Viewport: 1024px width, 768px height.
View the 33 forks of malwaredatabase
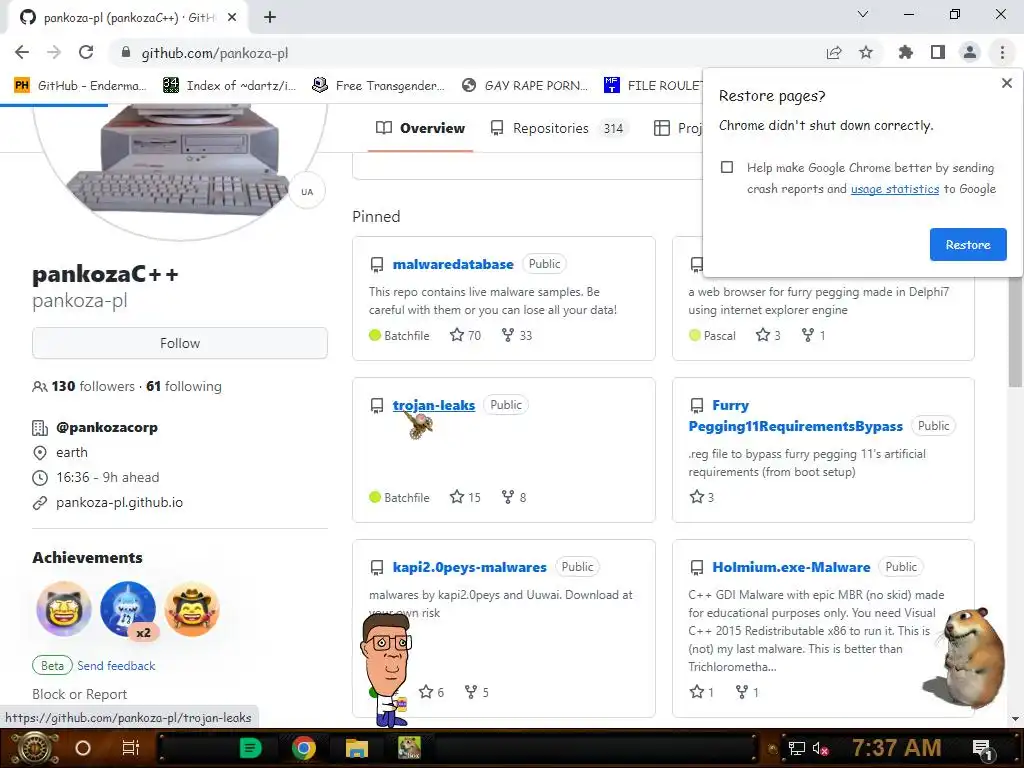click(517, 335)
